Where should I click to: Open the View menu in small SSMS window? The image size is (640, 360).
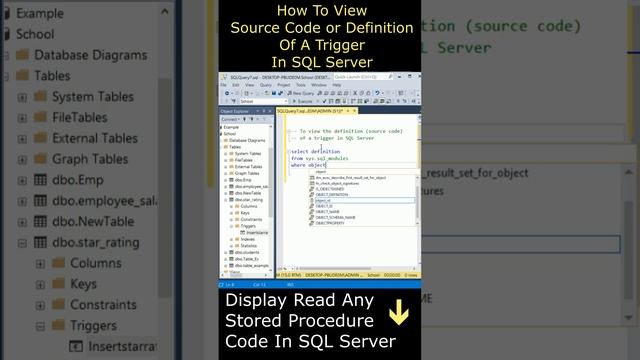[x=249, y=85]
